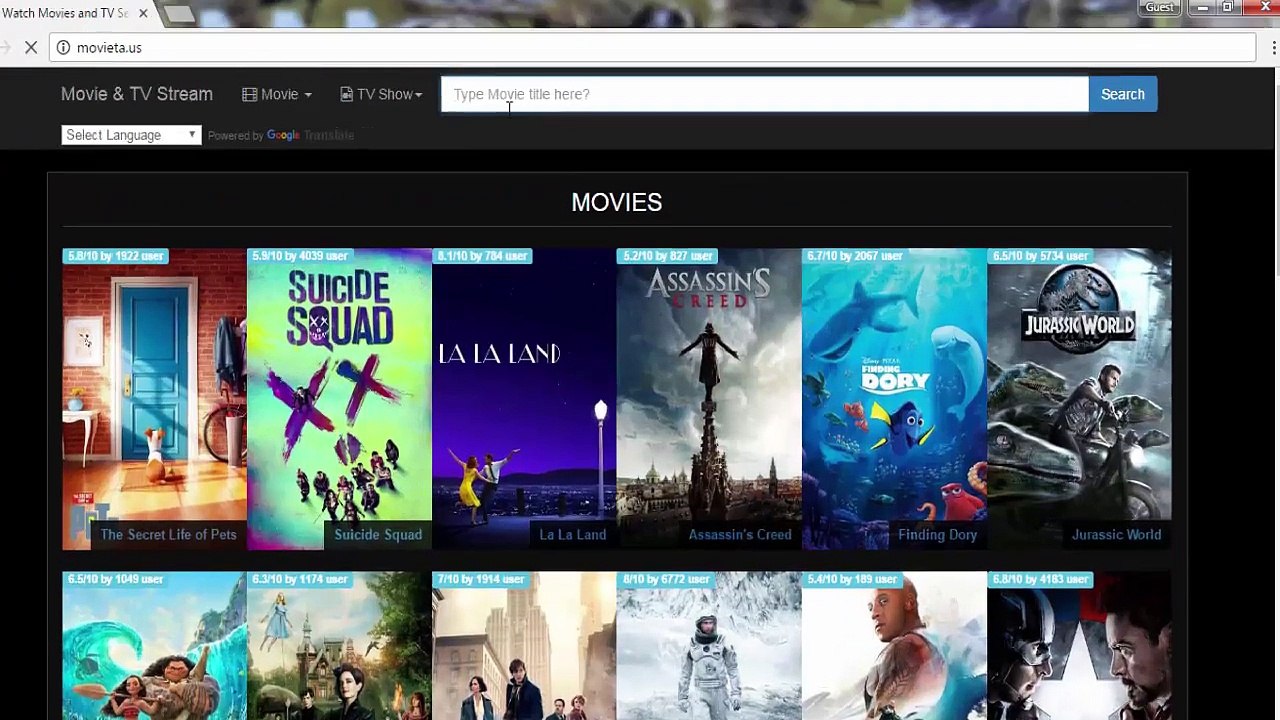Open the Select Language dropdown

pyautogui.click(x=131, y=135)
